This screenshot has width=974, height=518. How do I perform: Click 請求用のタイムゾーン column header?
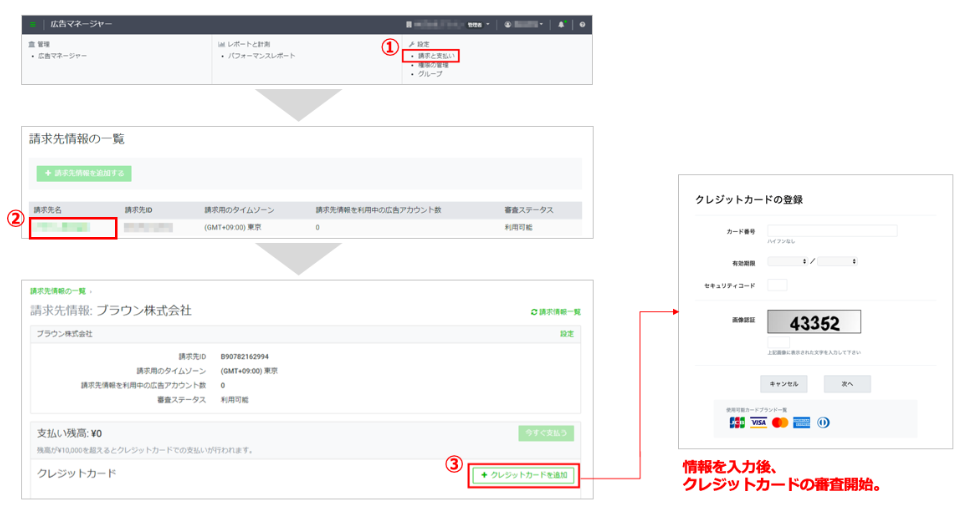pyautogui.click(x=239, y=210)
